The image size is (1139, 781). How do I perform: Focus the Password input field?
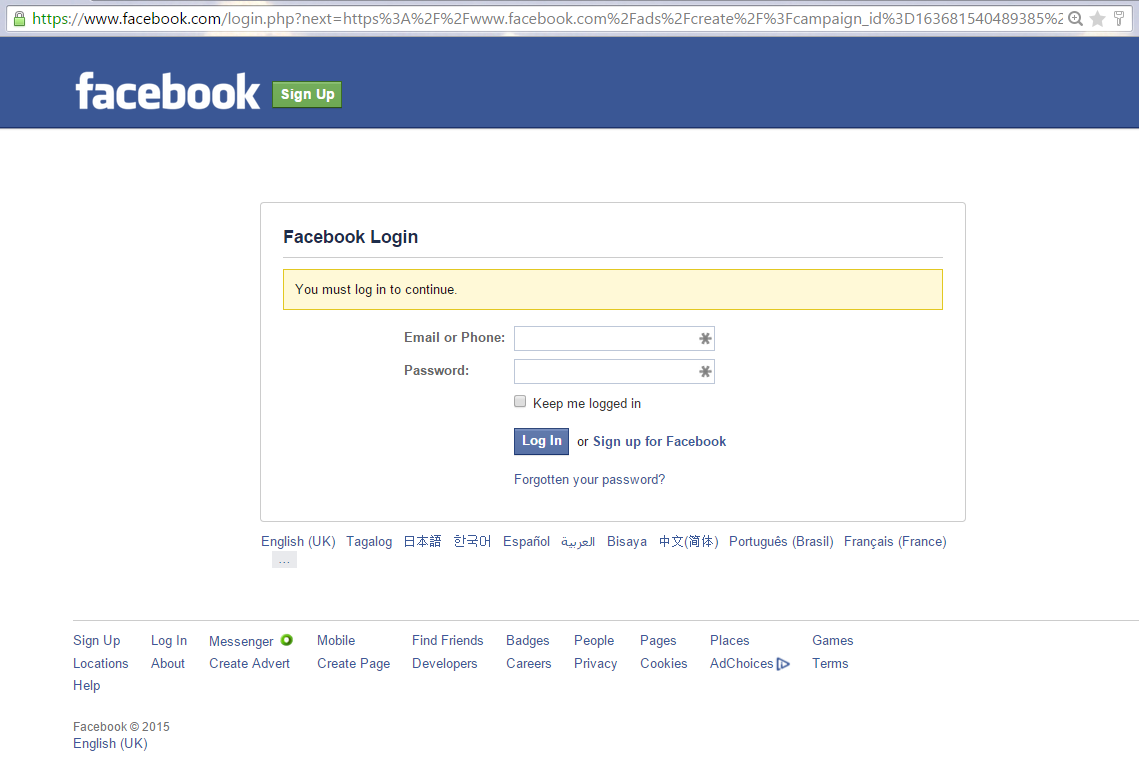coord(614,372)
